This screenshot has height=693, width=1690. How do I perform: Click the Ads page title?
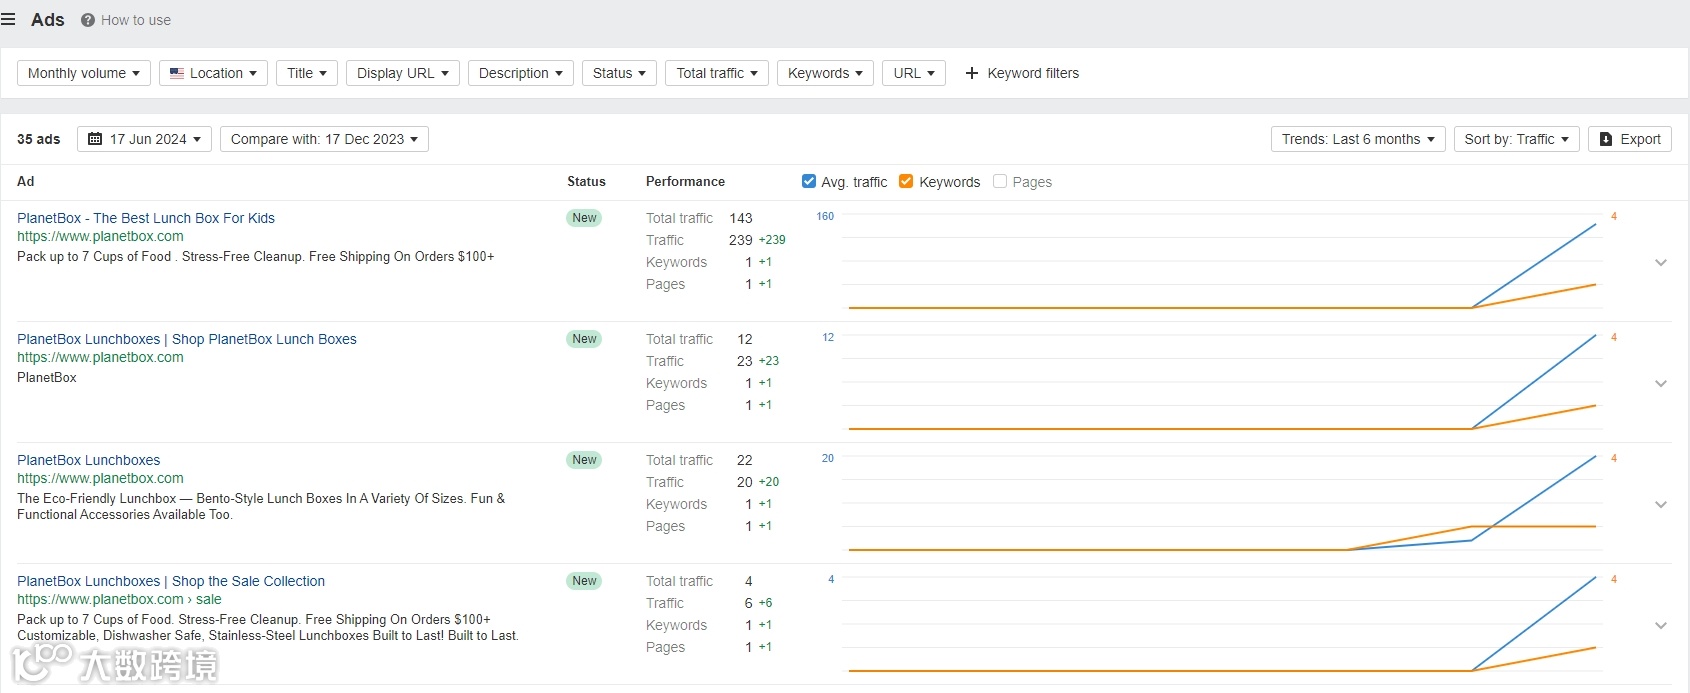[x=47, y=20]
